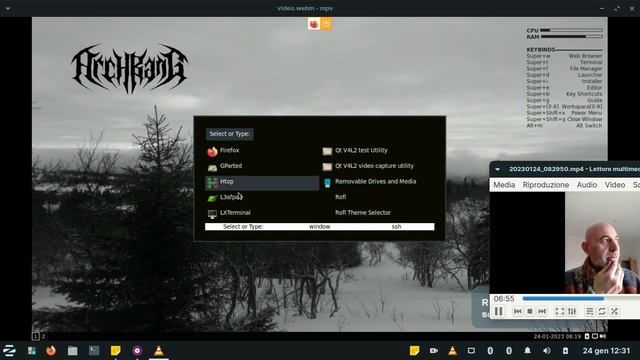640x360 pixels.
Task: Open the second Bluetooth tray icon
Action: [x=509, y=351]
